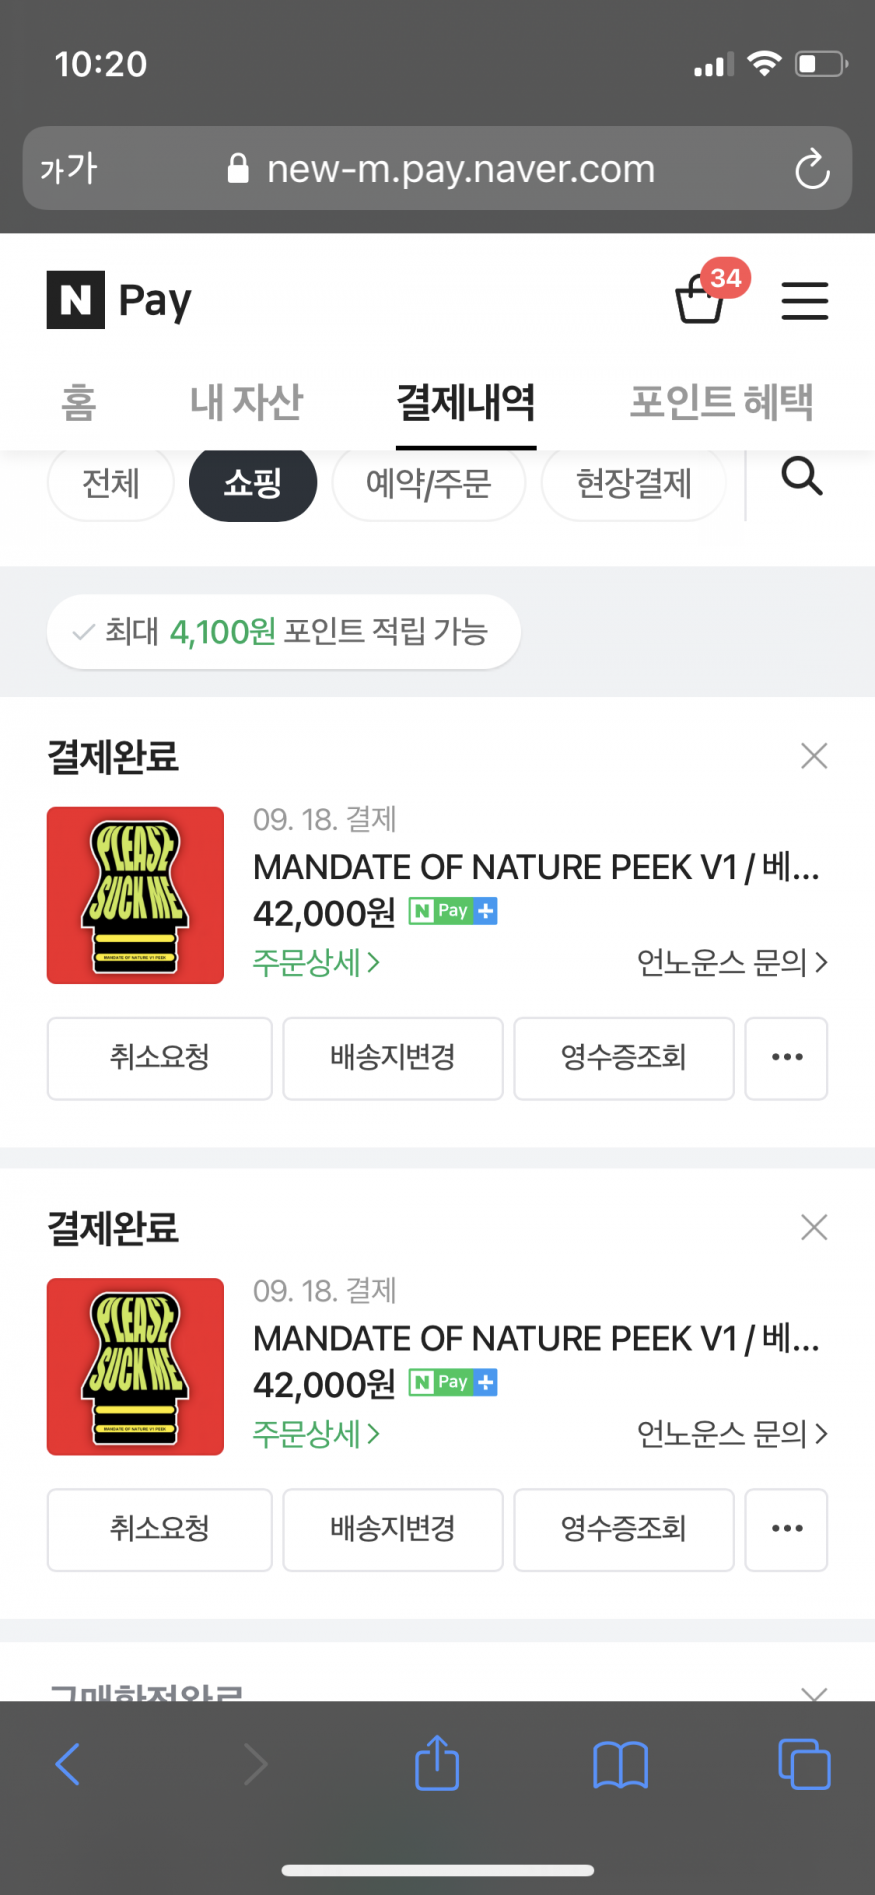Open the shopping cart with 34 items

(x=702, y=299)
